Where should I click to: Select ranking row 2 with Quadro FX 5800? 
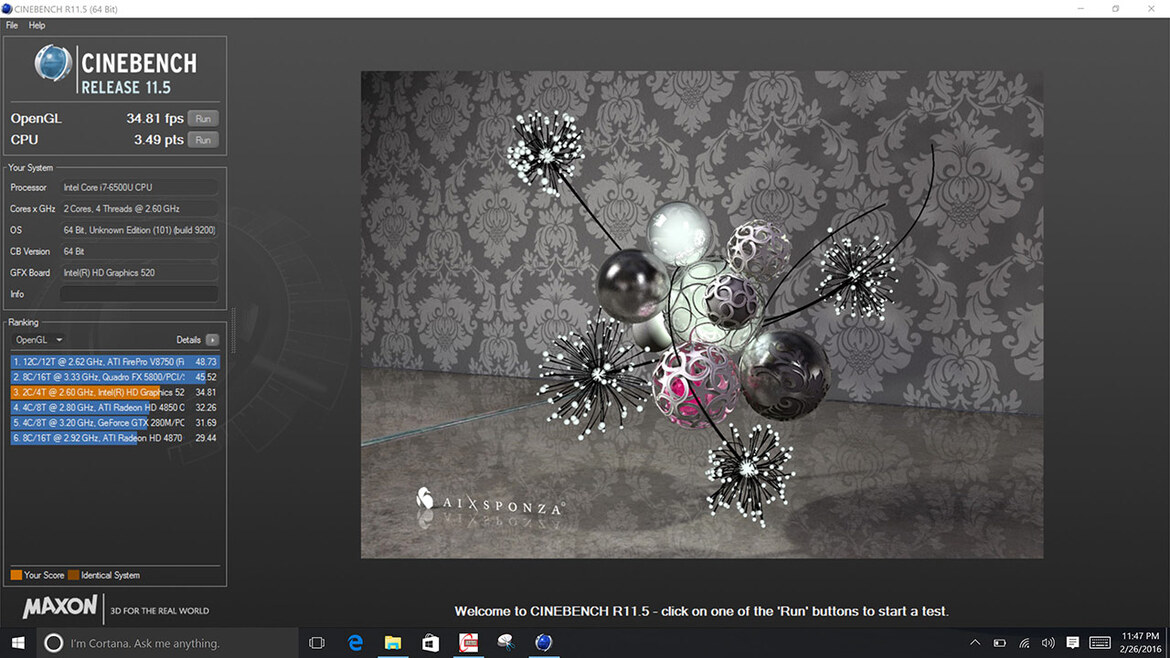click(x=114, y=377)
